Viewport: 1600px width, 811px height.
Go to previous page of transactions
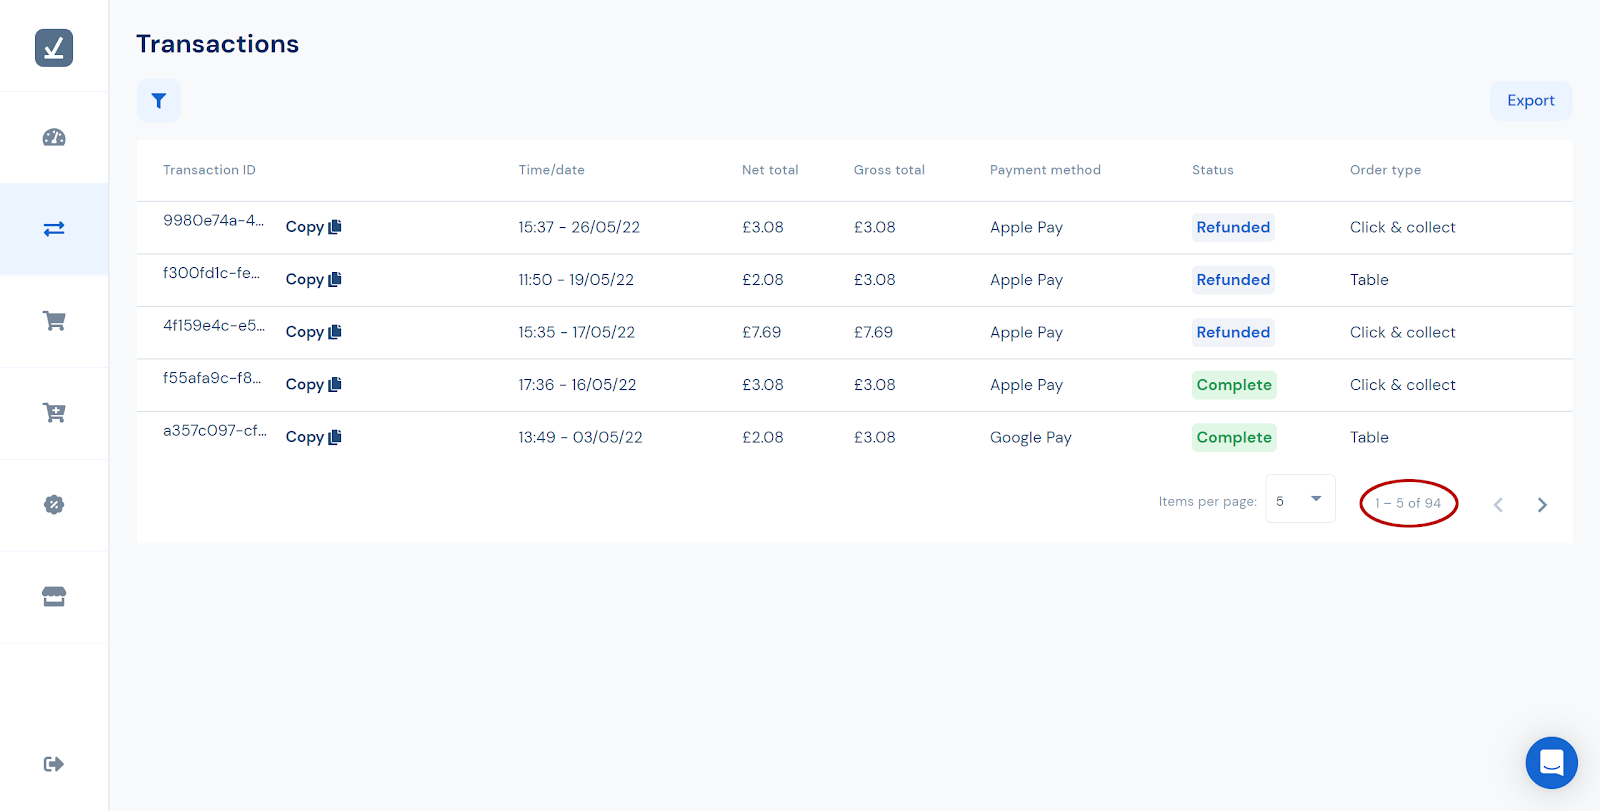tap(1498, 505)
